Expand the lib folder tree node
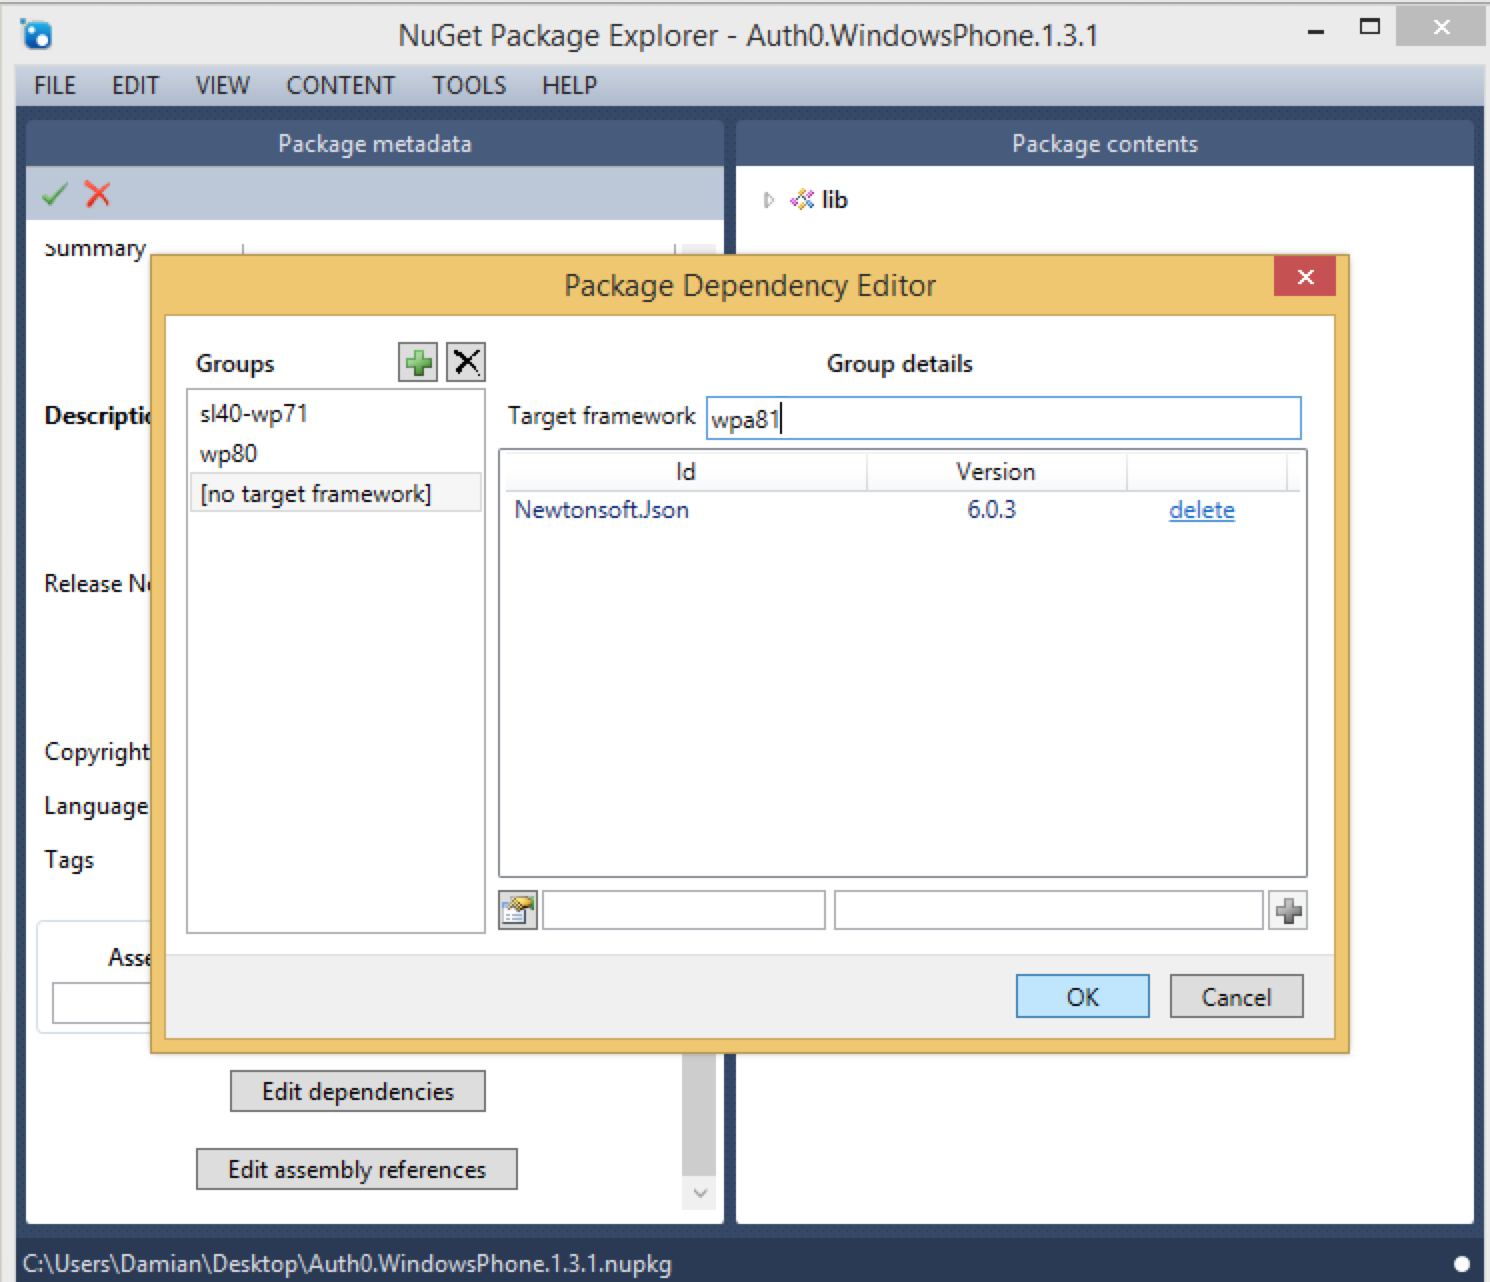1490x1282 pixels. click(768, 200)
